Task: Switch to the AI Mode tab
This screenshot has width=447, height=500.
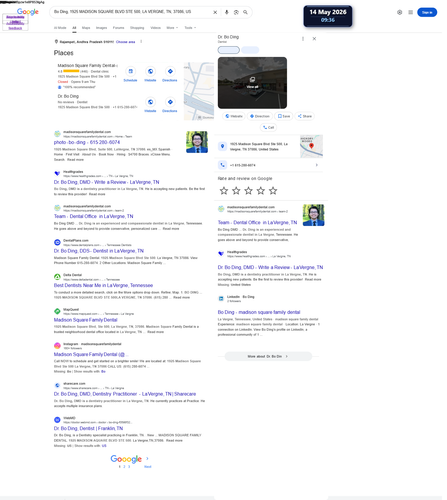Action: click(60, 28)
